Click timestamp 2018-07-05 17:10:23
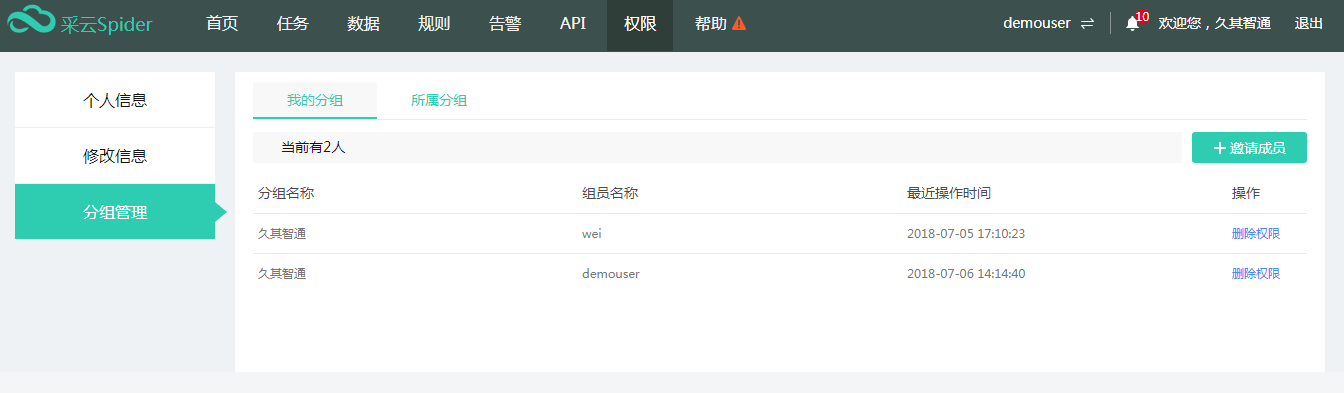The height and width of the screenshot is (393, 1344). pos(966,234)
